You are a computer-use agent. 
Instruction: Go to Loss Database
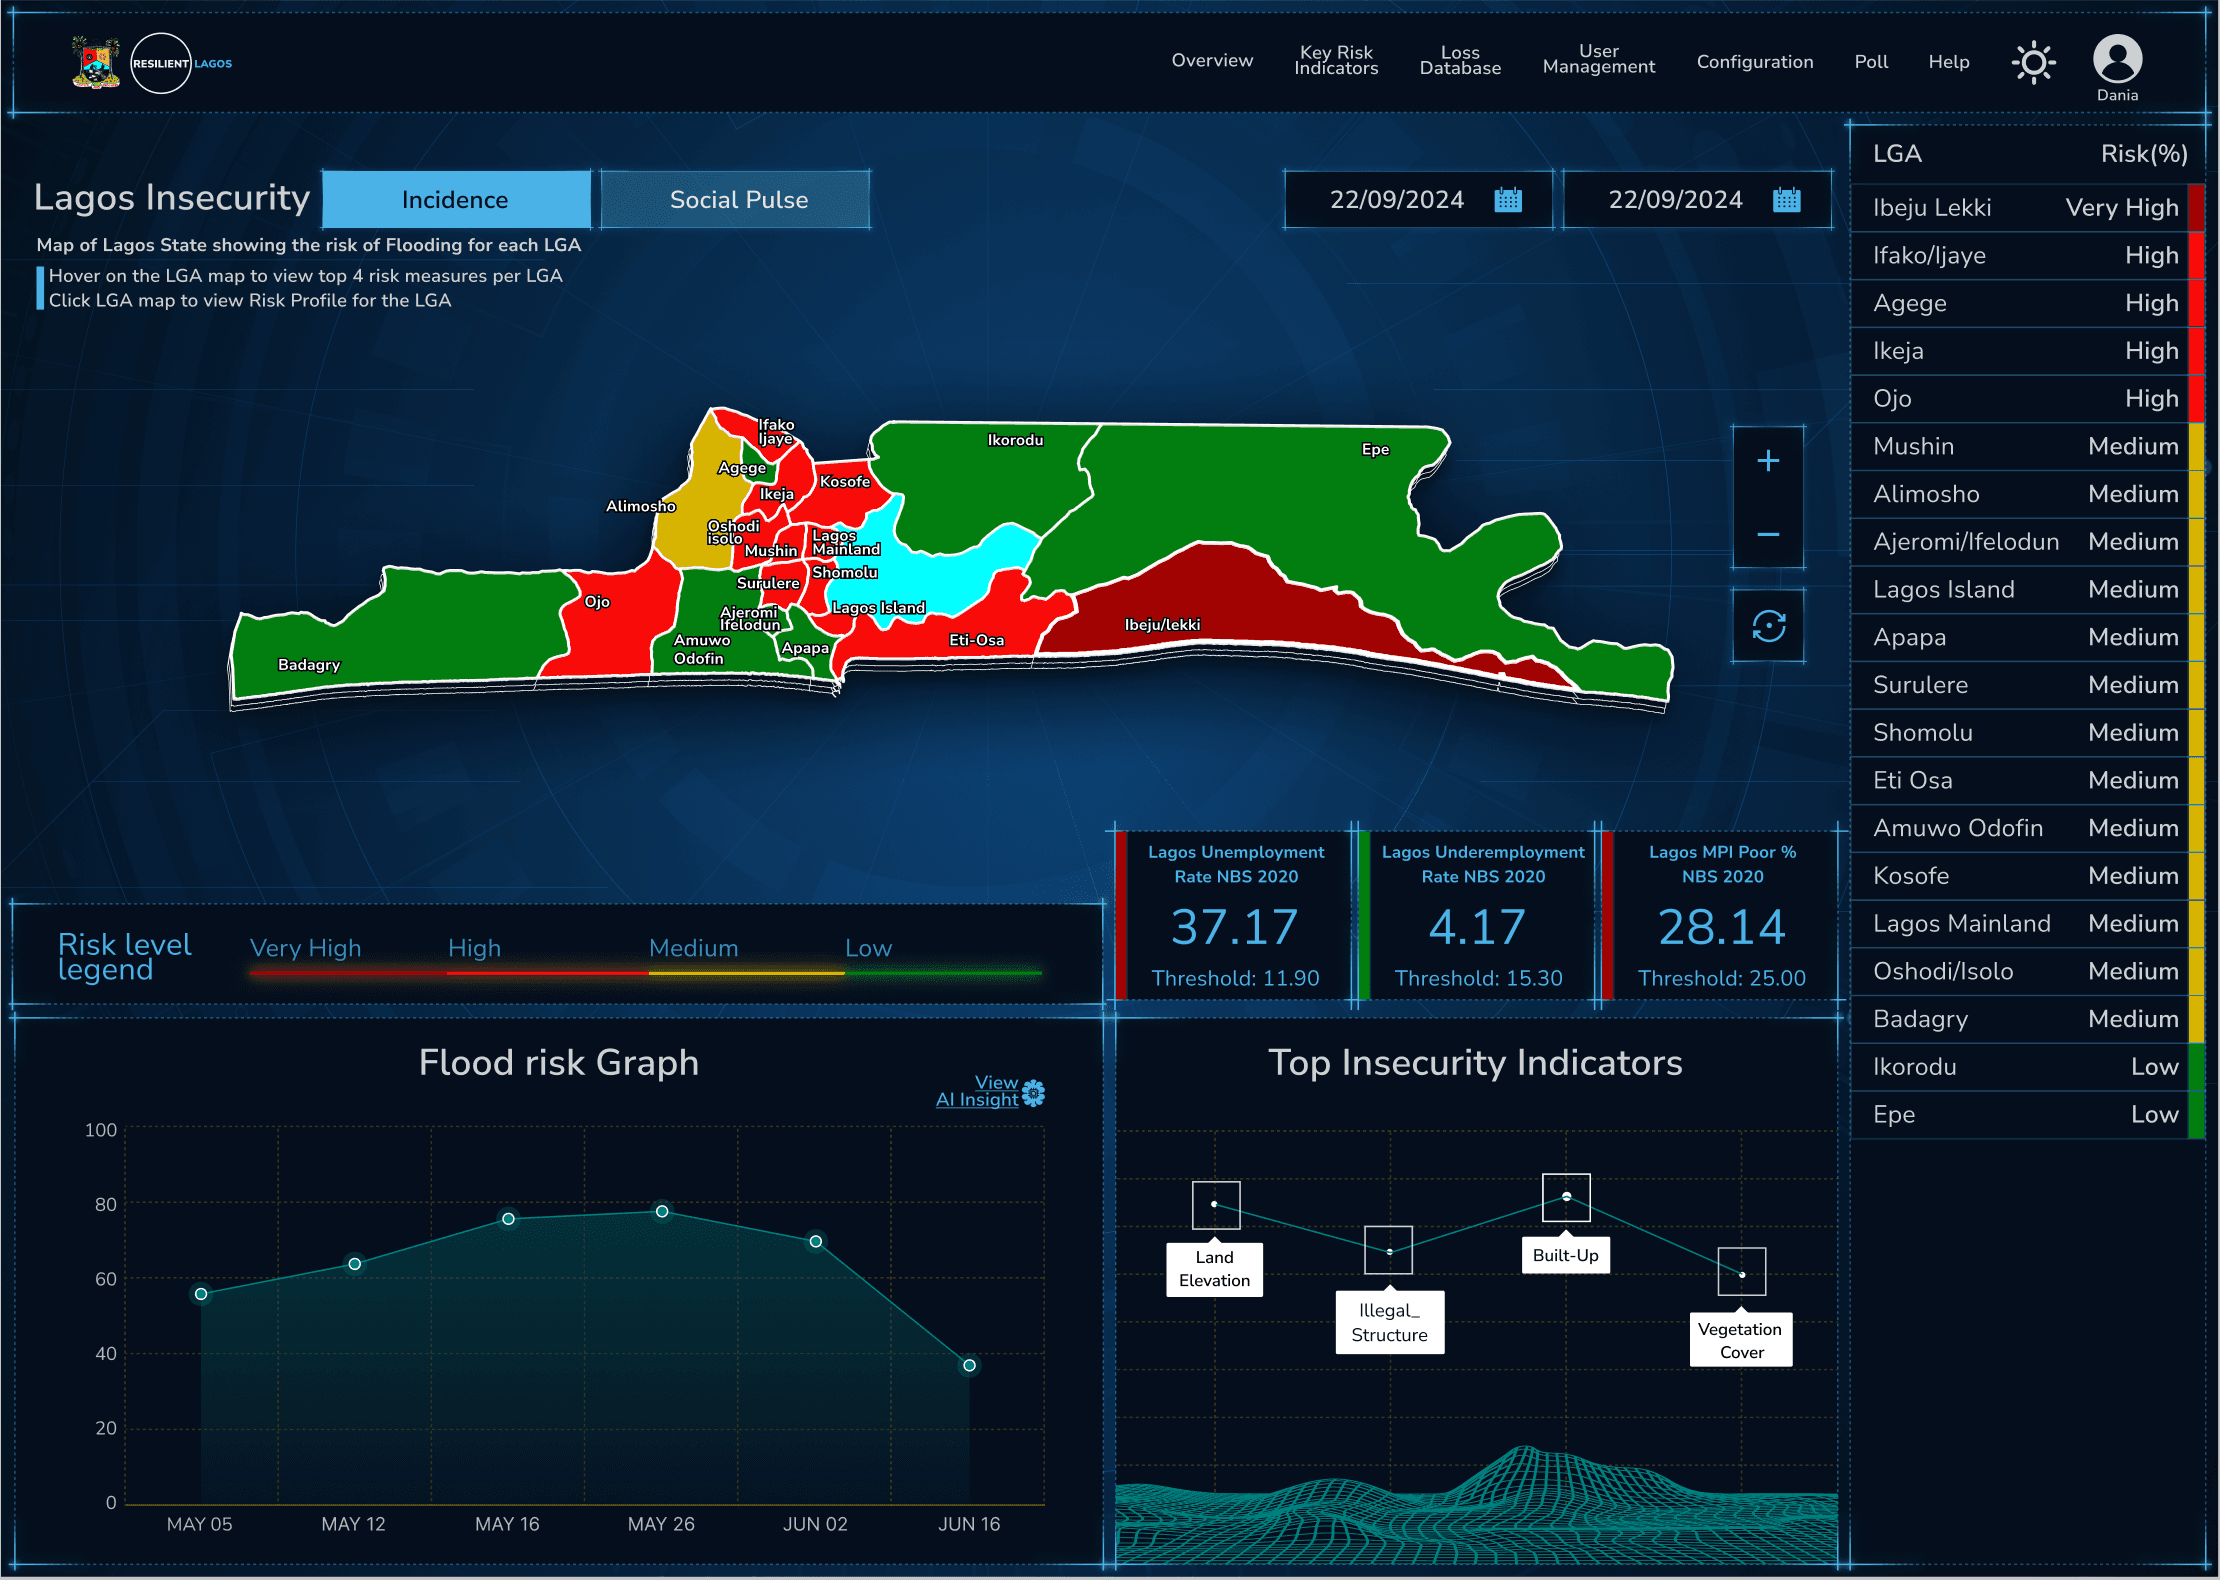pyautogui.click(x=1460, y=60)
